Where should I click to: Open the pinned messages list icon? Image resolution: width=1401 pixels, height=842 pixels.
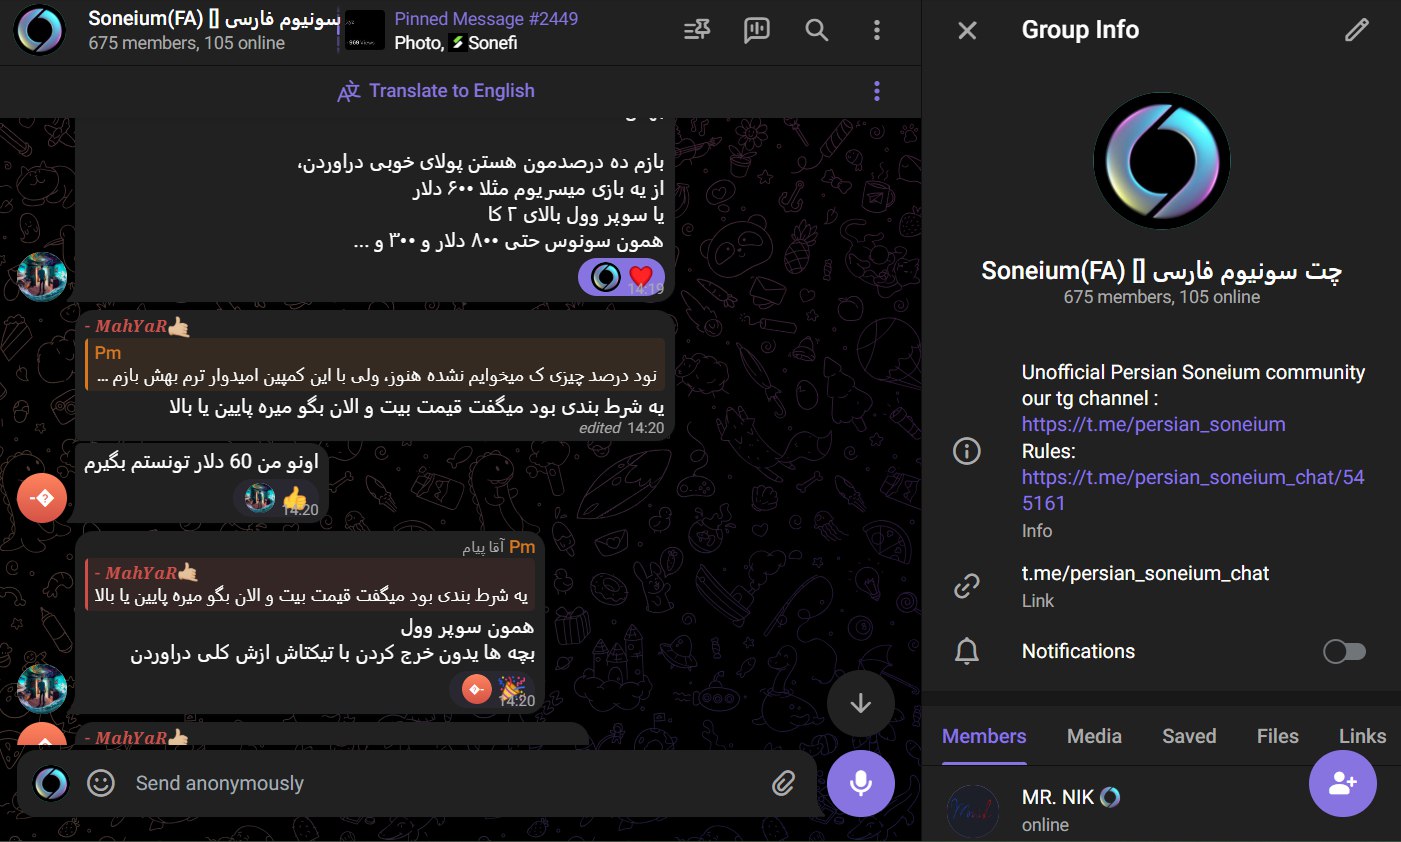(697, 30)
